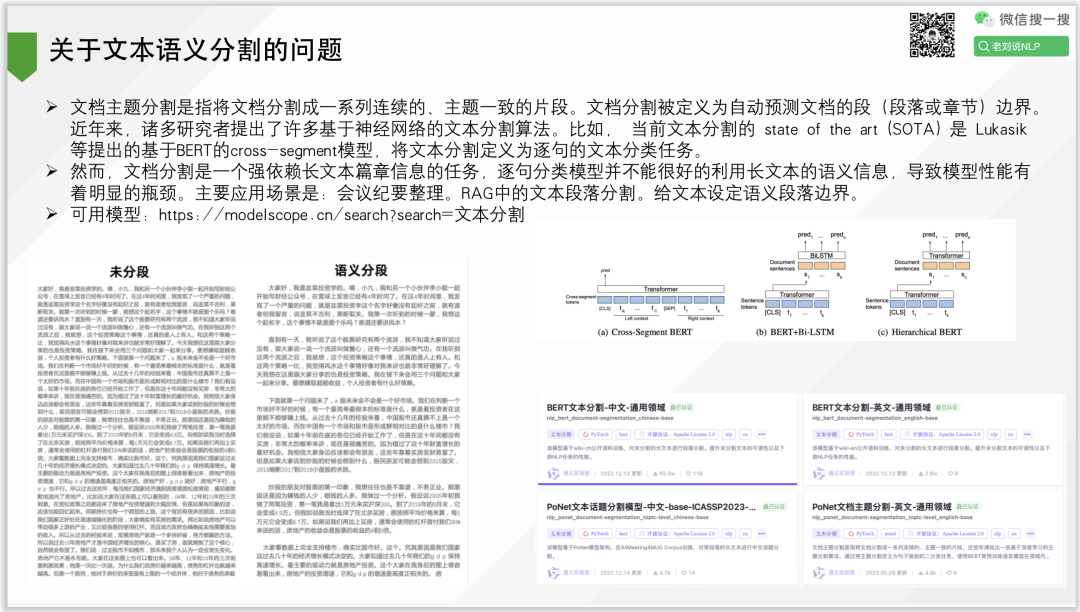Click the PyTorch tag on BERT中文 card
1080x612 pixels.
tap(595, 434)
